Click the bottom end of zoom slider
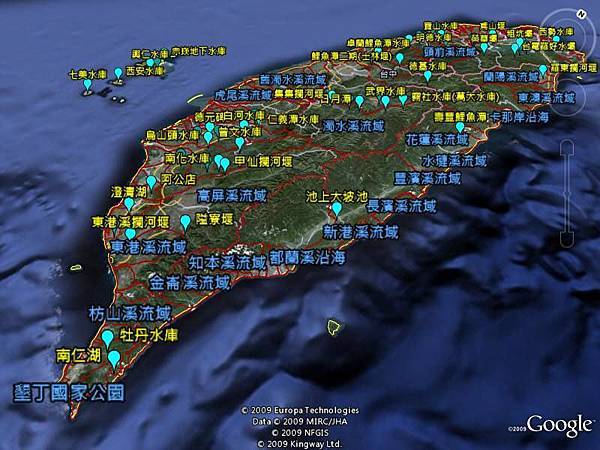 click(567, 240)
